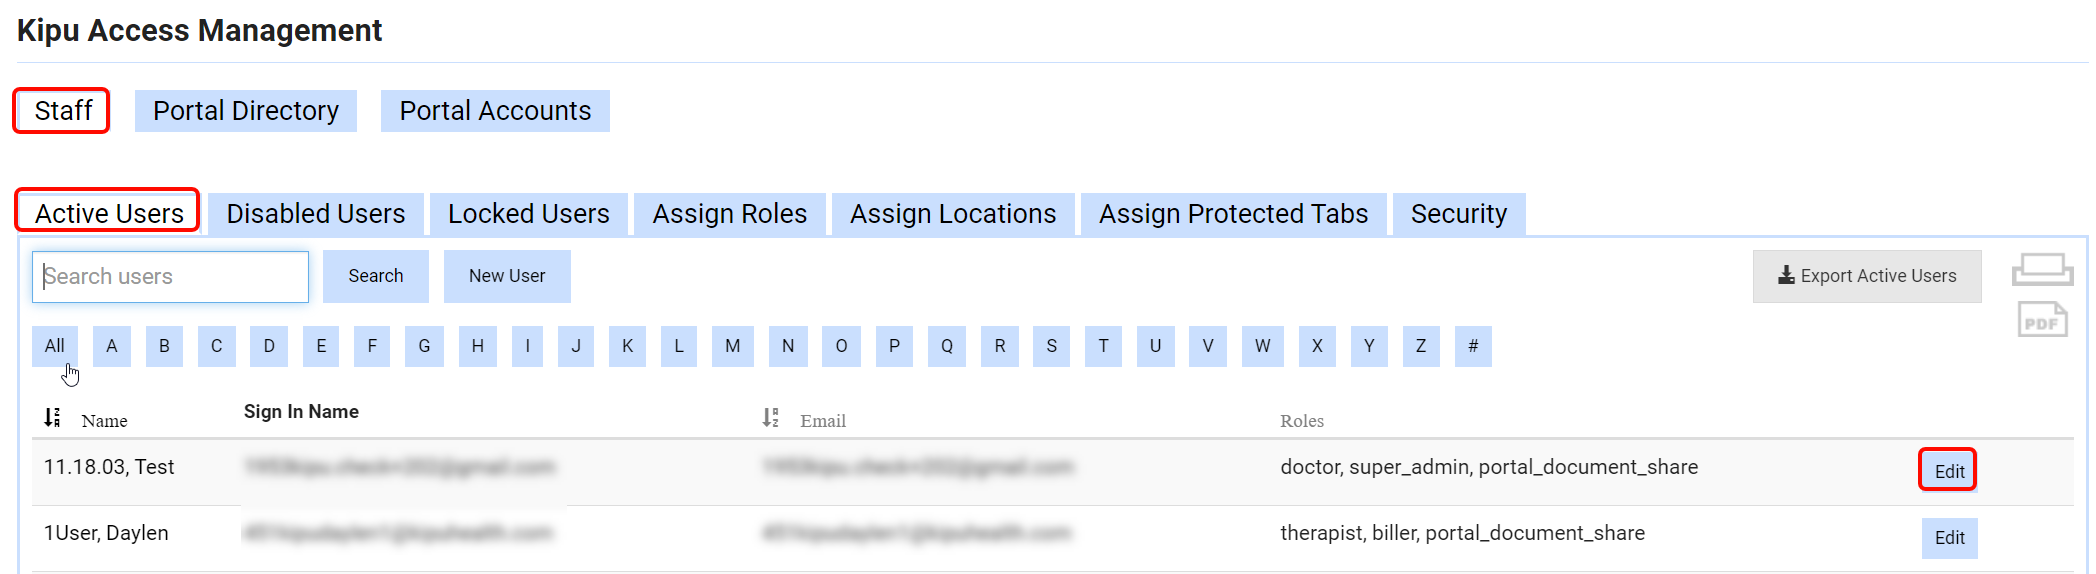Click the Search button
The image size is (2096, 574).
376,276
